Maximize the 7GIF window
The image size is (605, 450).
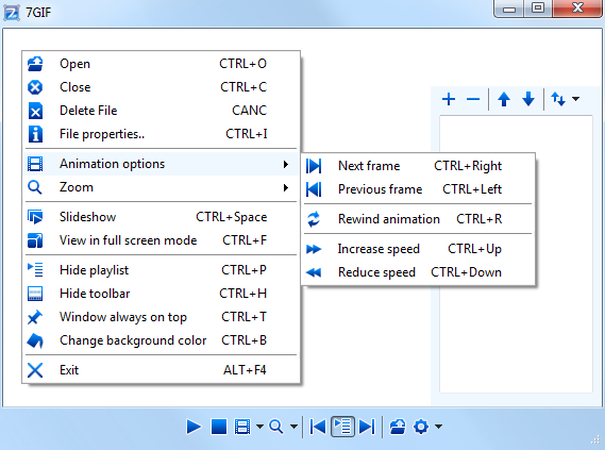538,8
